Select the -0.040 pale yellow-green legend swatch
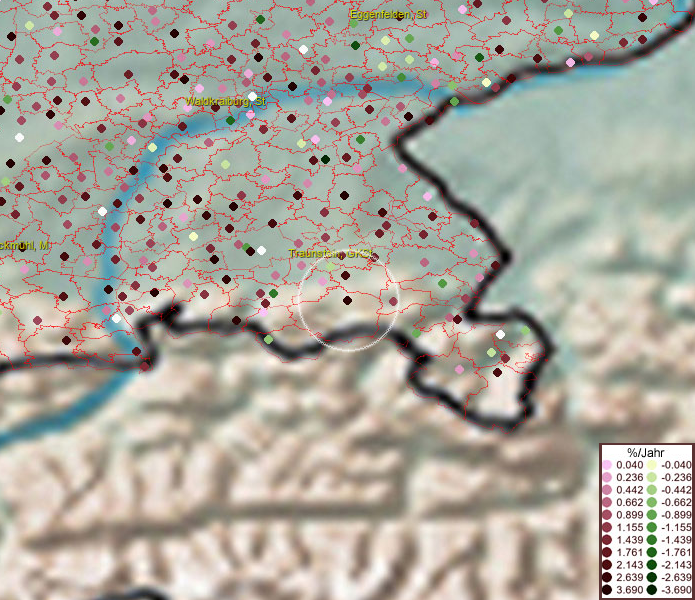 651,465
